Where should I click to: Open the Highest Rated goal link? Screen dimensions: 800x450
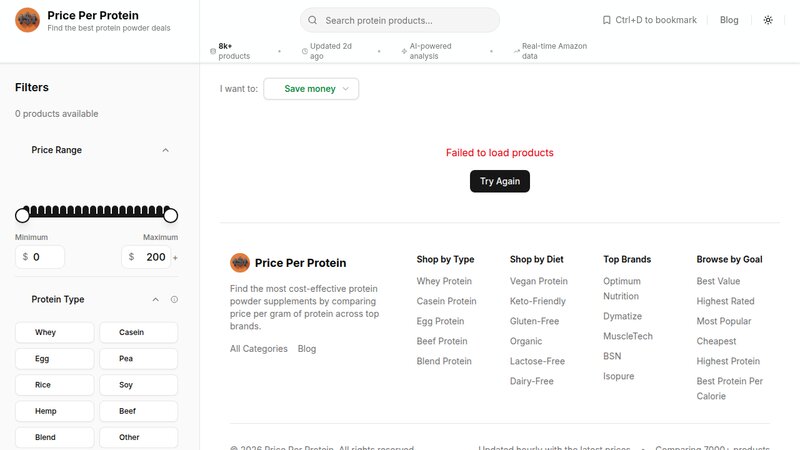726,301
